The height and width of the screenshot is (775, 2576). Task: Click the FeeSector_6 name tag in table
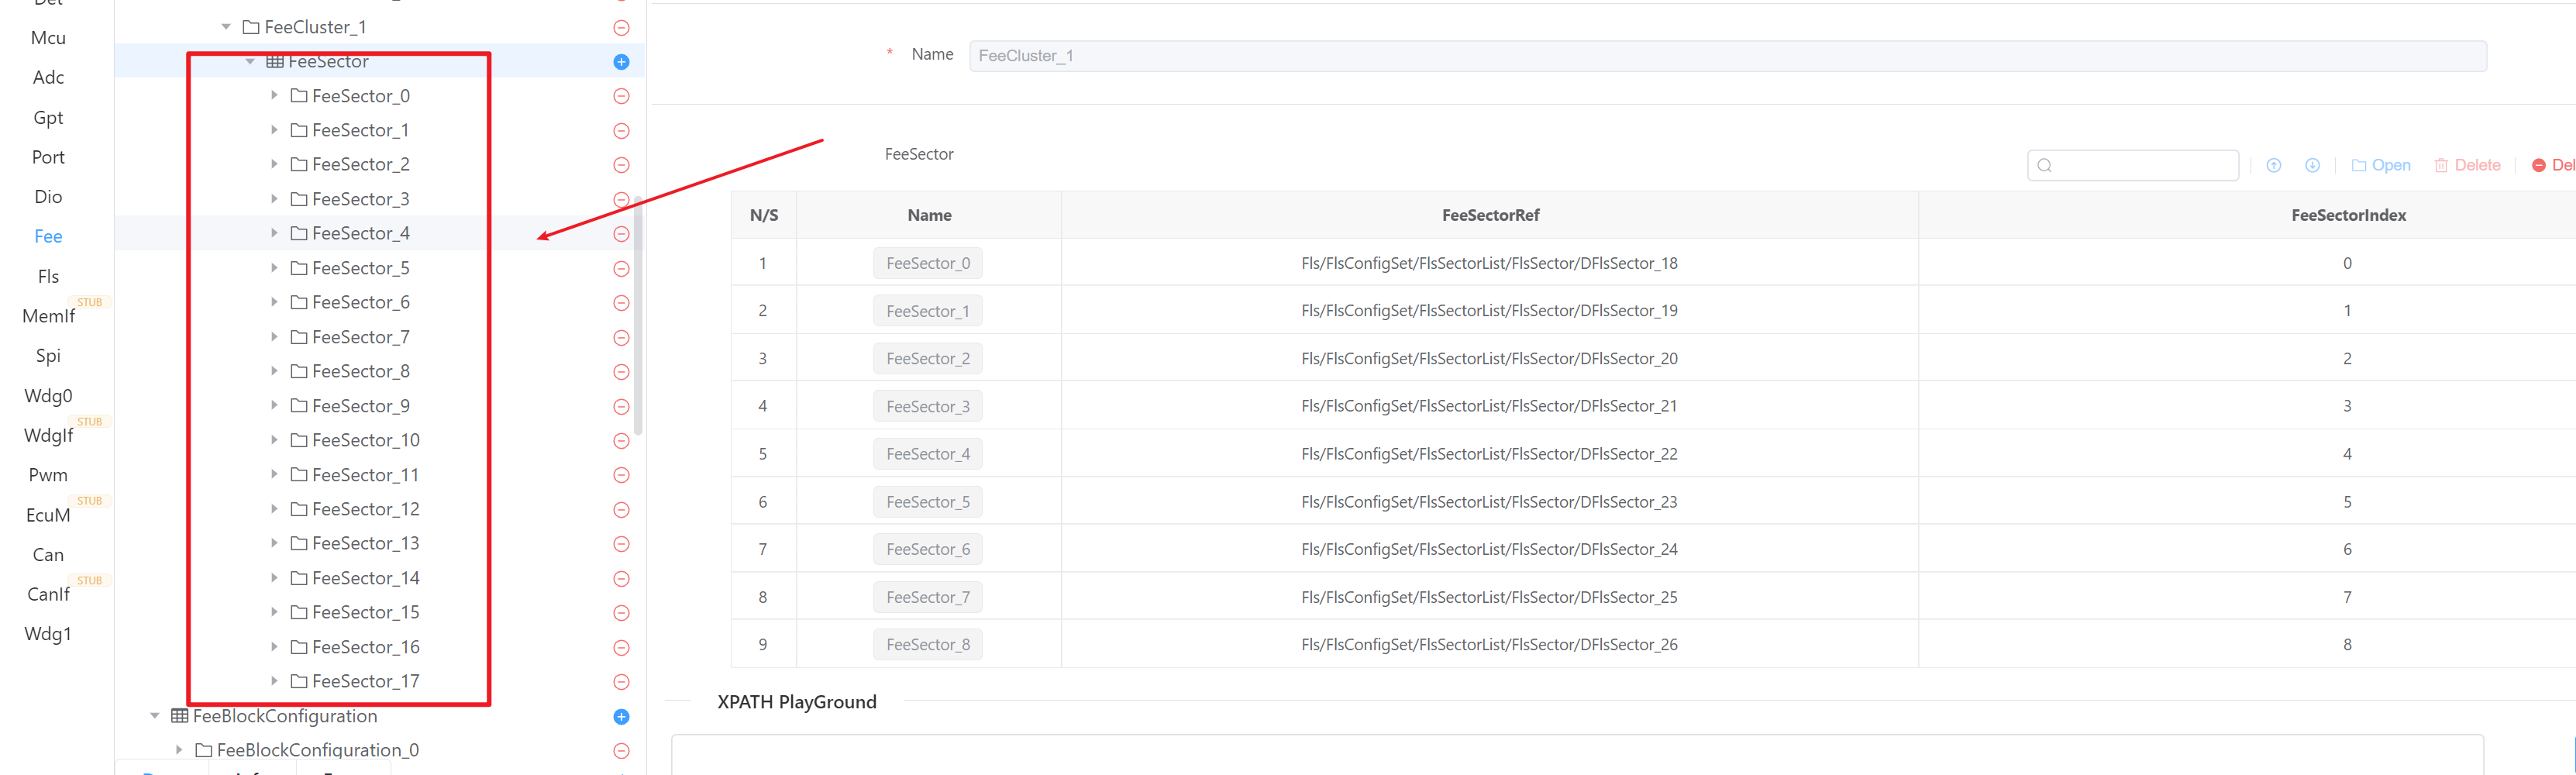click(x=928, y=549)
